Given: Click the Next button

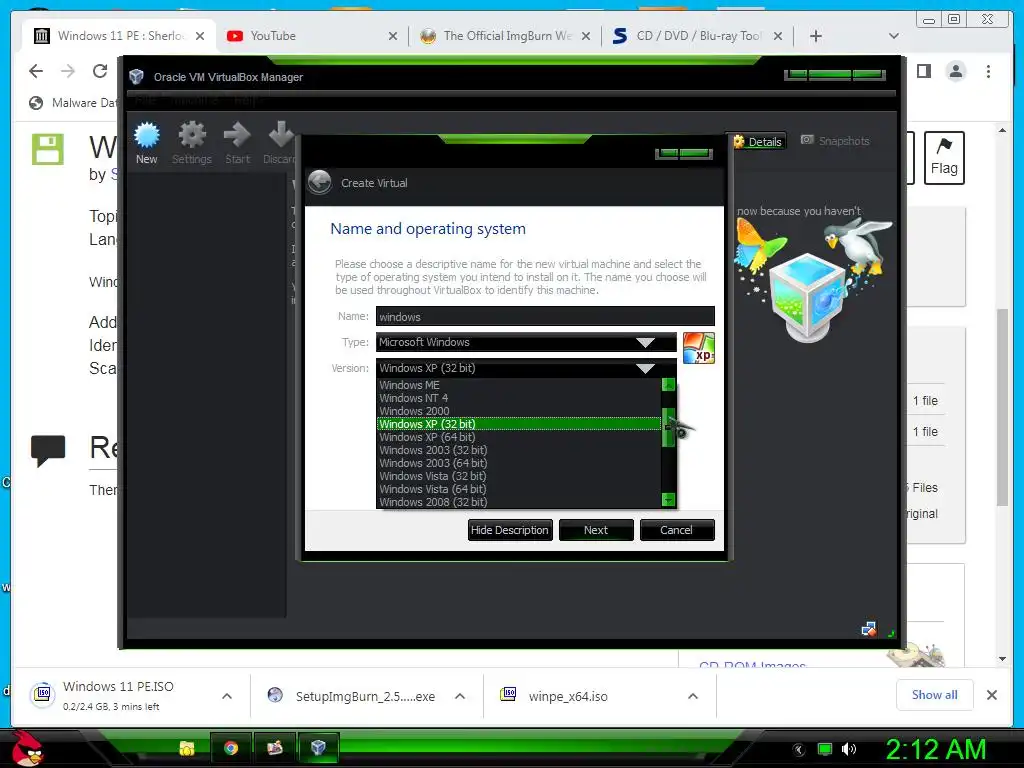Looking at the screenshot, I should pos(596,530).
